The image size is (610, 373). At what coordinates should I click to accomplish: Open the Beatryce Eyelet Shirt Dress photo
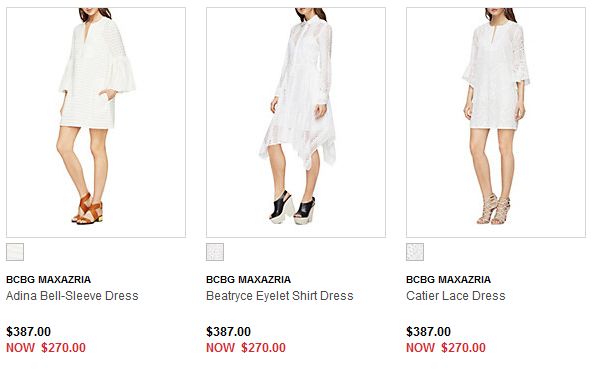296,122
